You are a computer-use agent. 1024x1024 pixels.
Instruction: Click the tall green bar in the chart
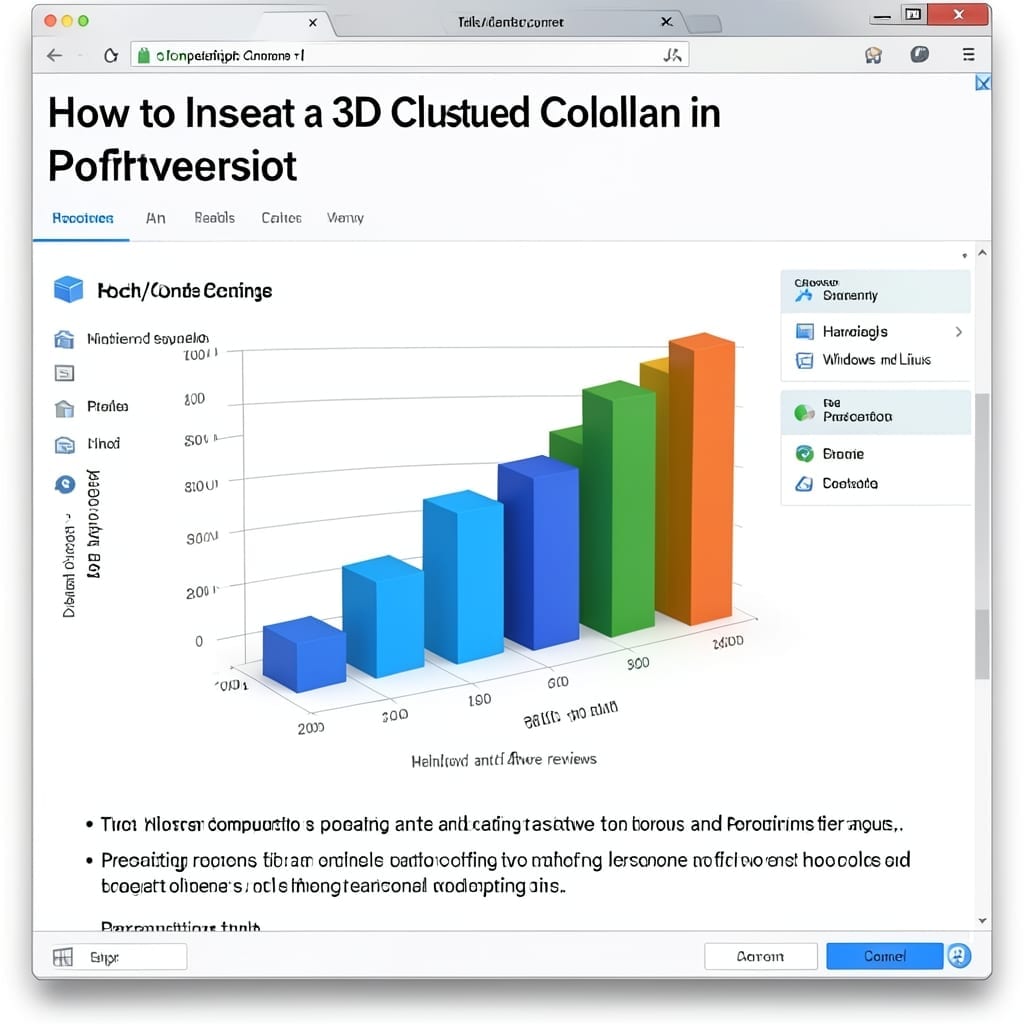(618, 509)
